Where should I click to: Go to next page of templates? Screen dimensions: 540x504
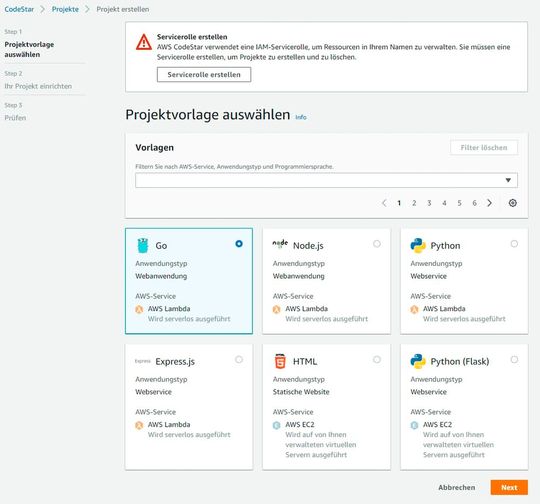click(489, 203)
